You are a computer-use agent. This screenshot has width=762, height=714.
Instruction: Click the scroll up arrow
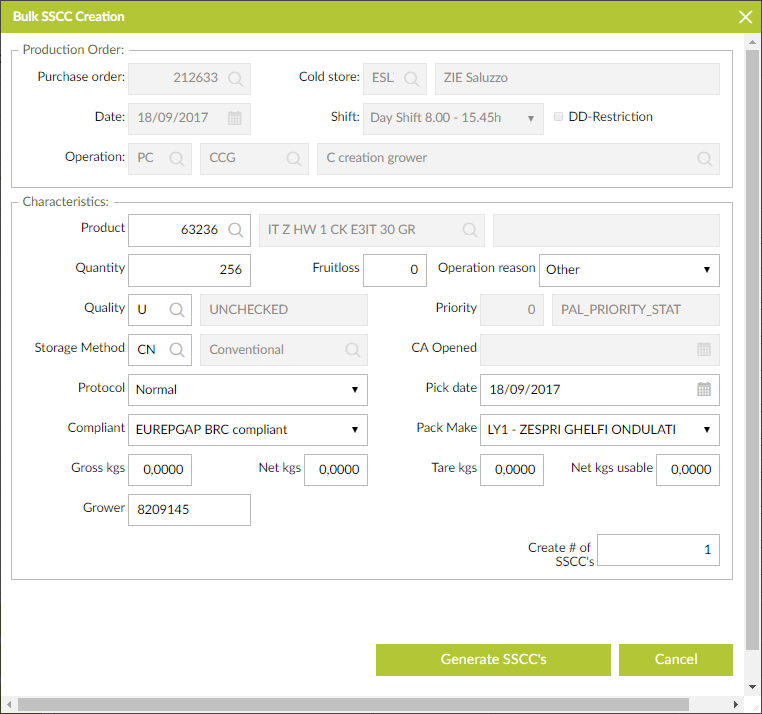pos(752,42)
